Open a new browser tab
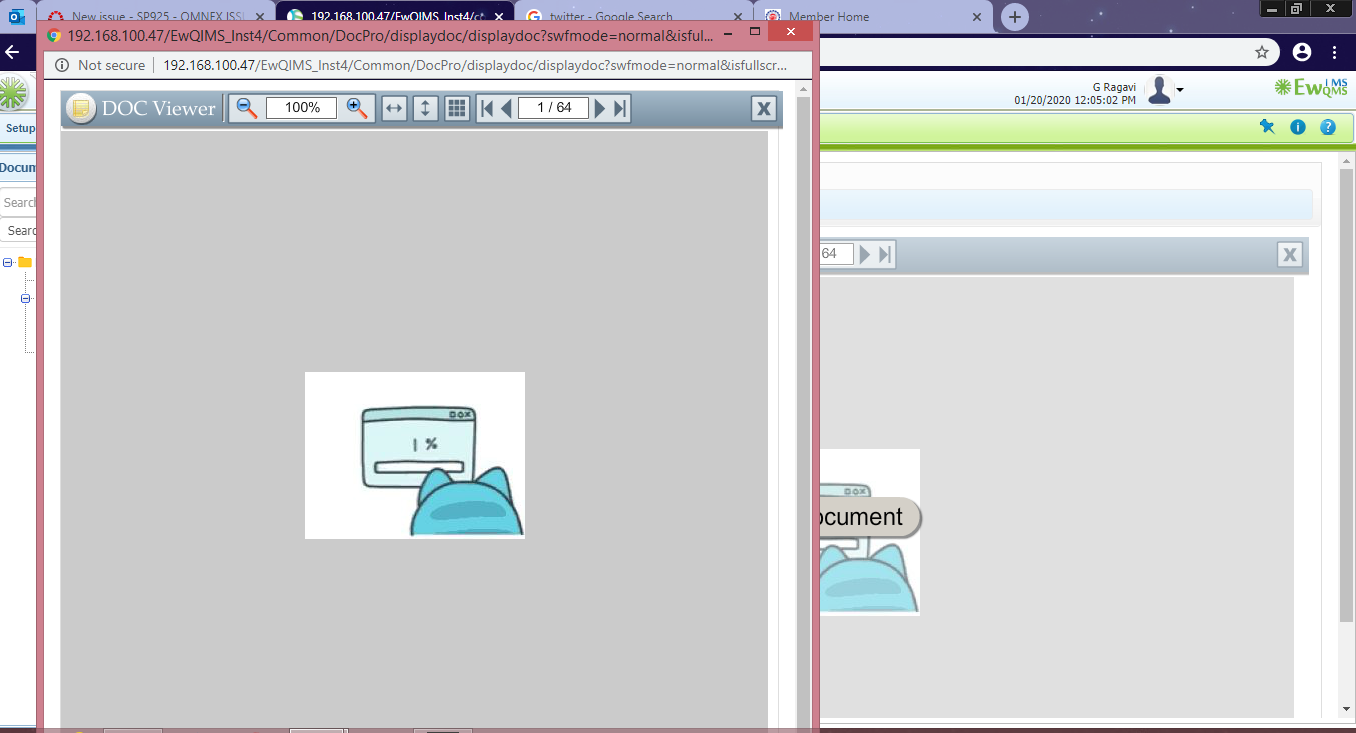Viewport: 1356px width, 733px height. (1015, 17)
